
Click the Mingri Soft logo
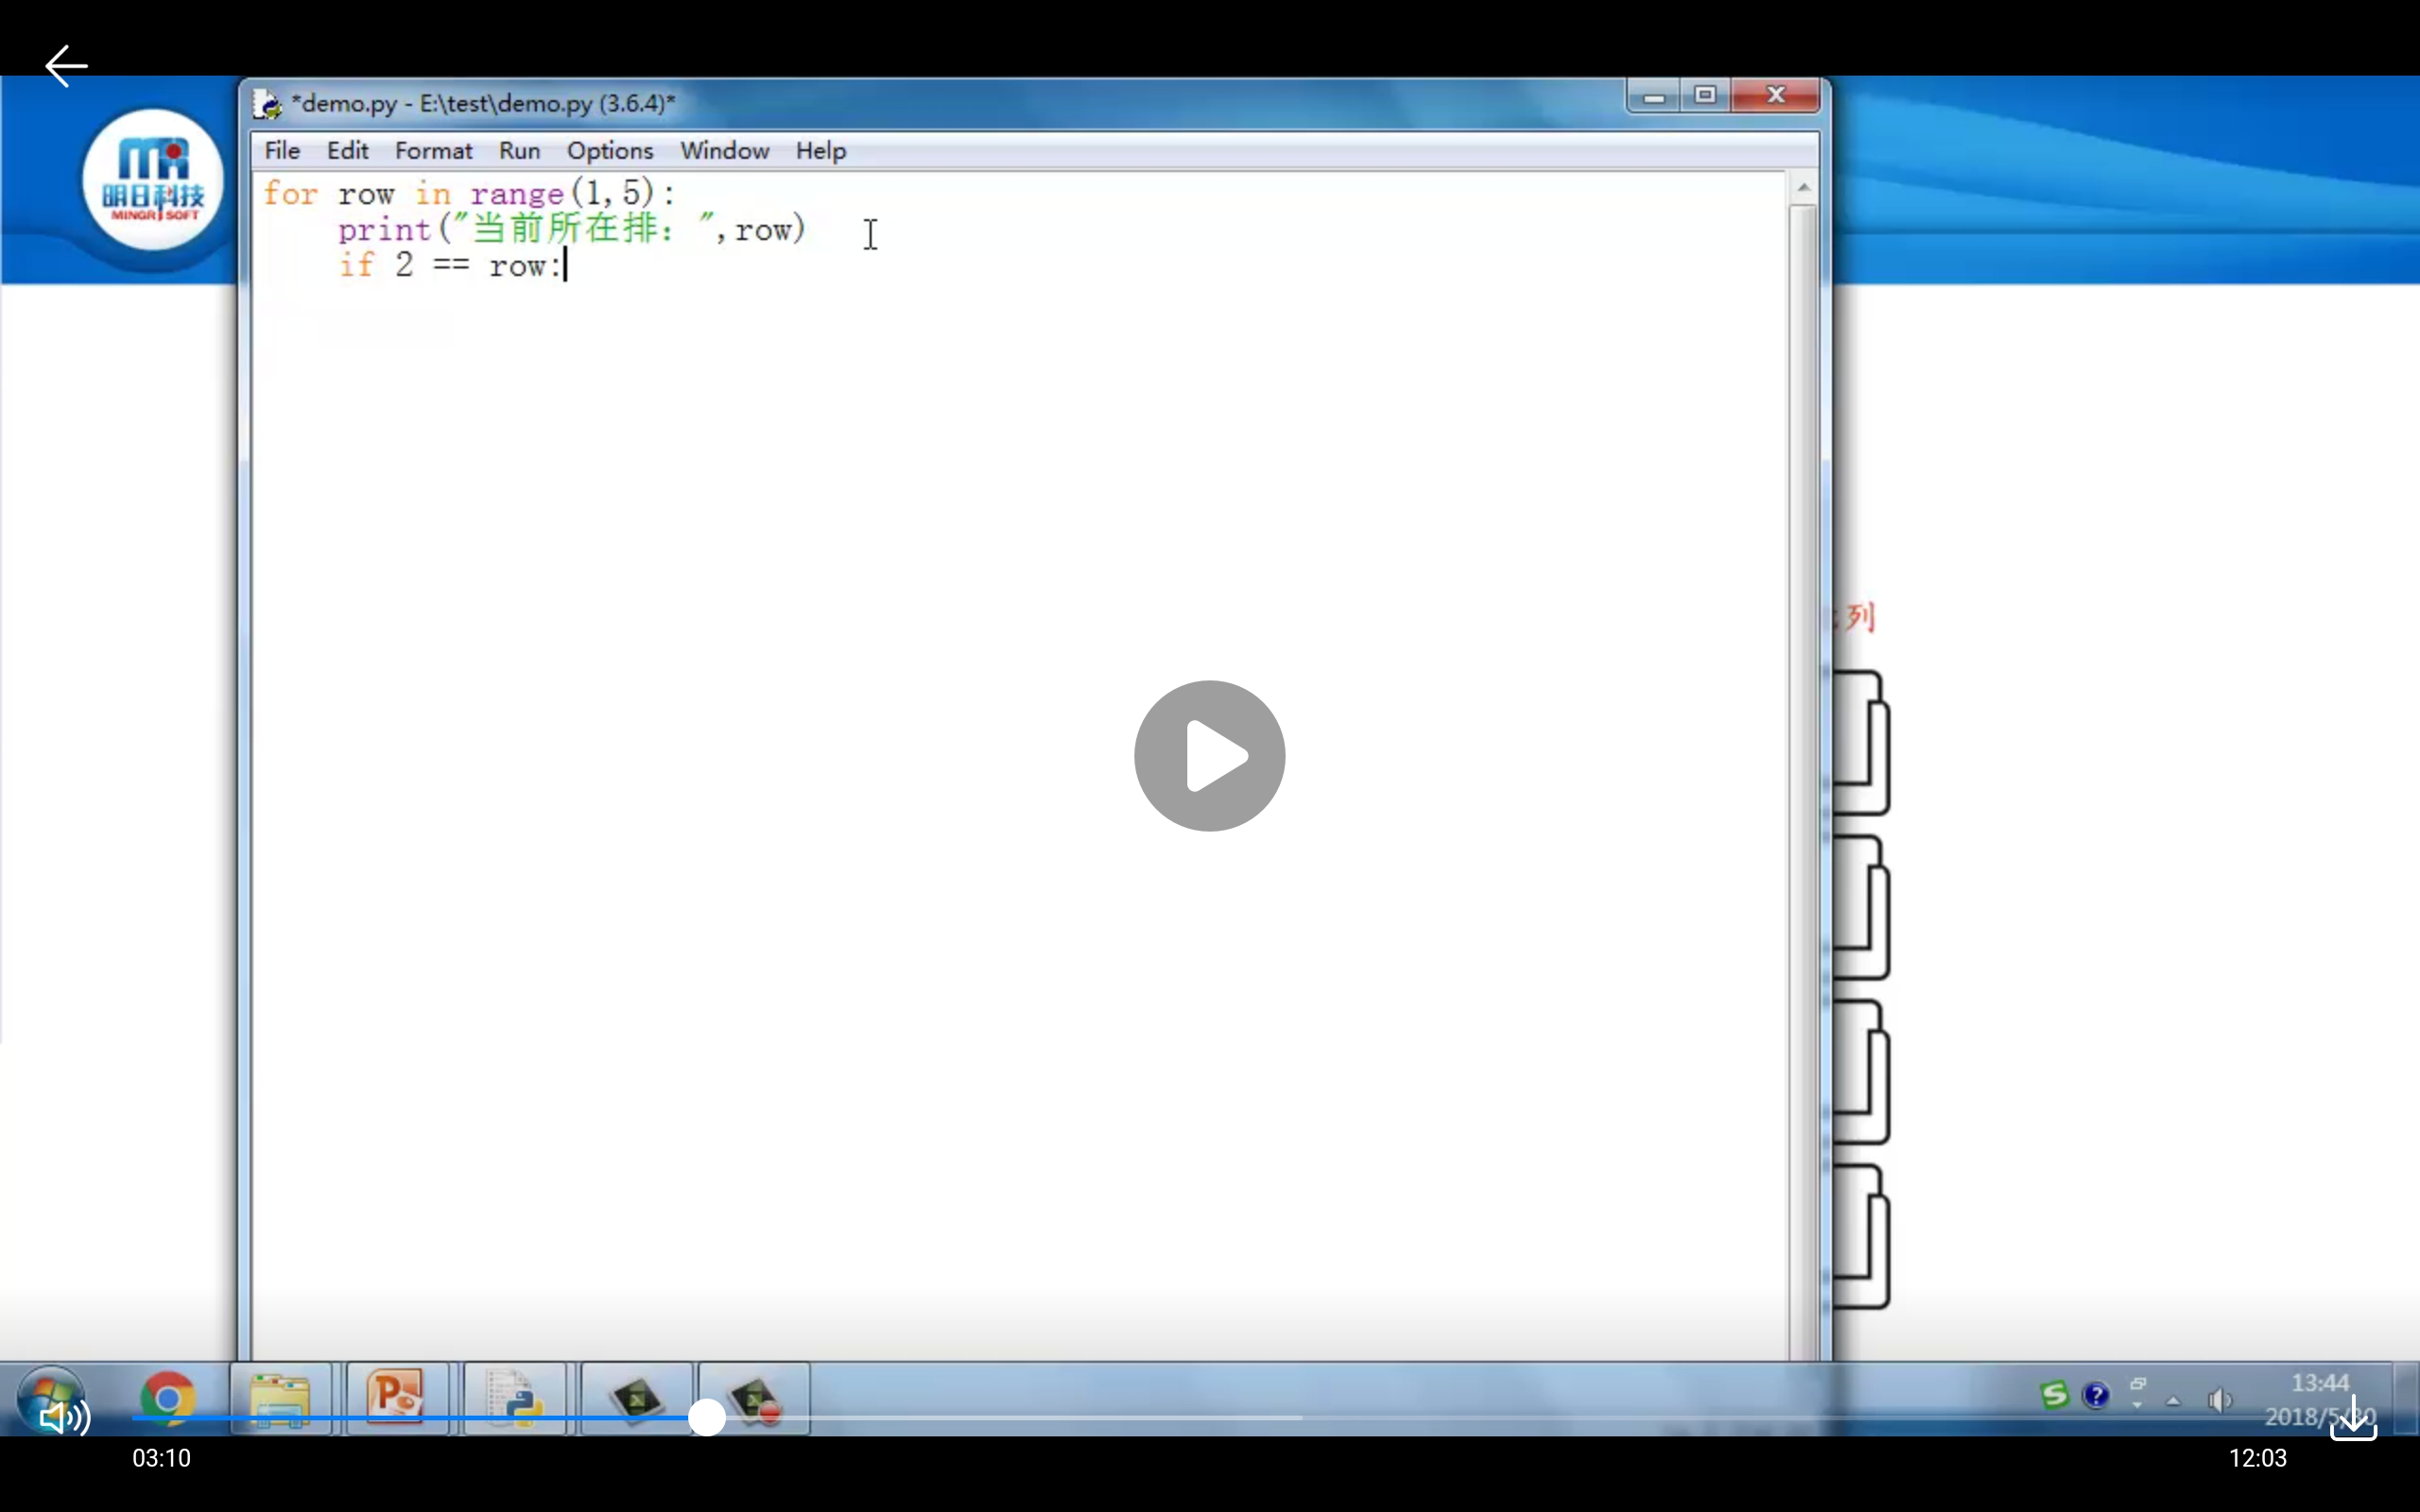[153, 181]
